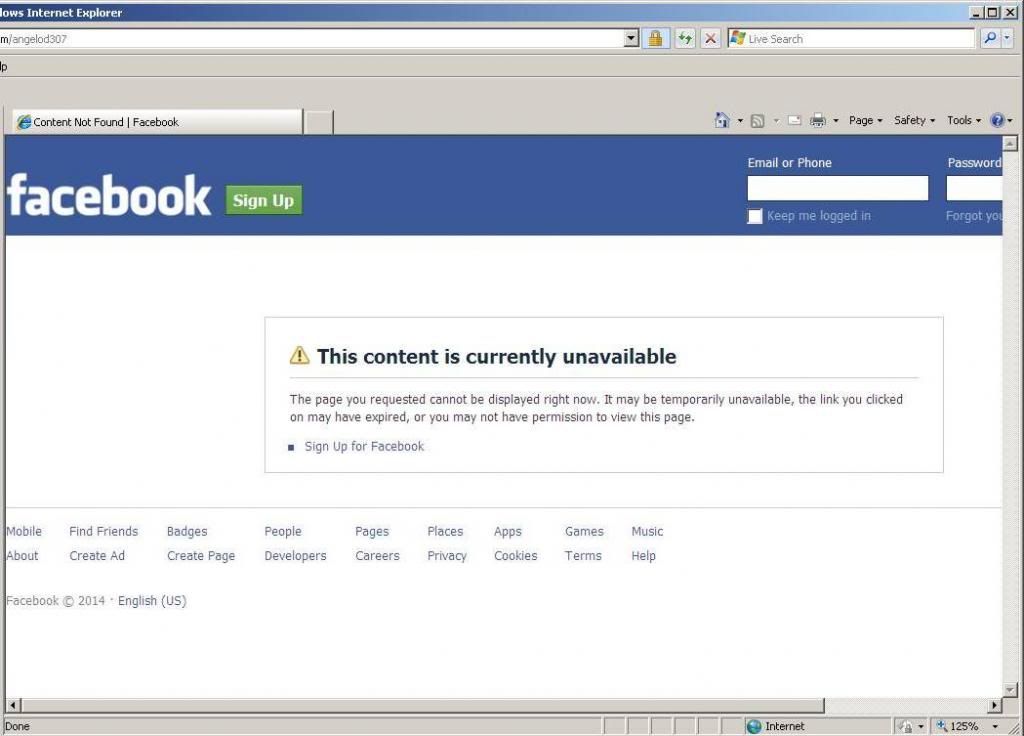Click the Read Mail envelope icon
The height and width of the screenshot is (736, 1024).
794,120
